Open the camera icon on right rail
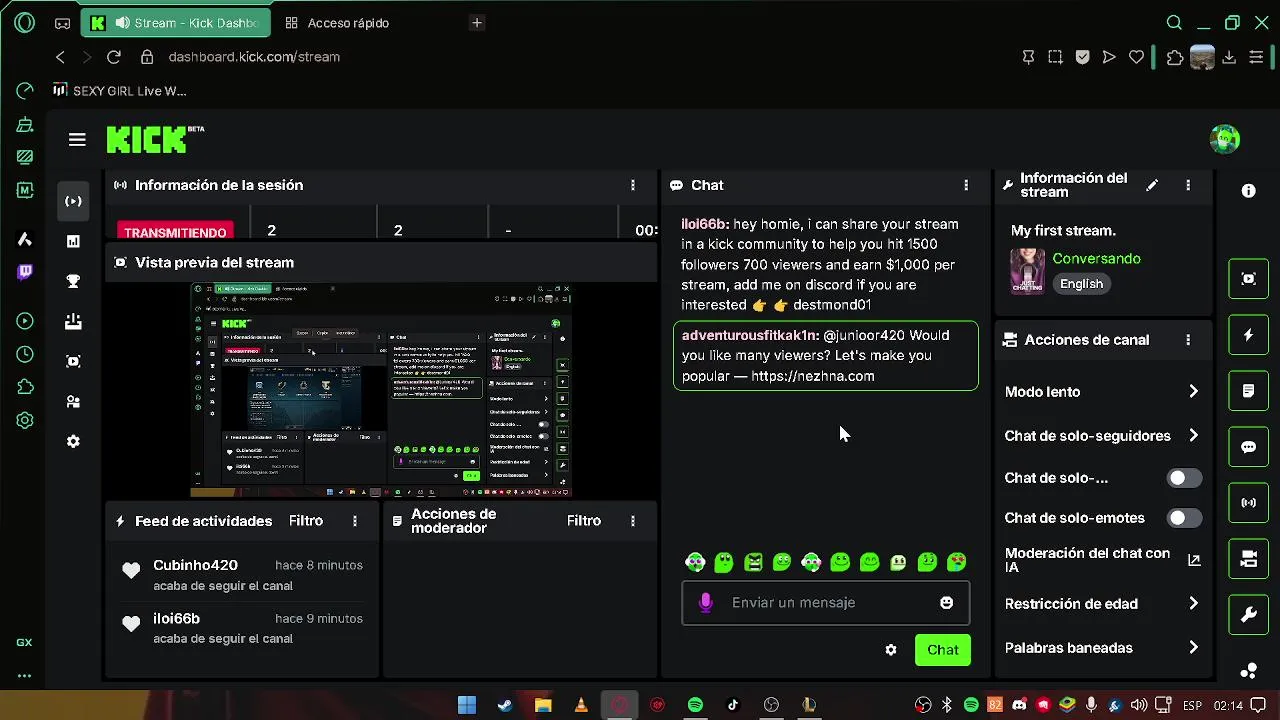This screenshot has width=1280, height=720. pyautogui.click(x=1248, y=559)
